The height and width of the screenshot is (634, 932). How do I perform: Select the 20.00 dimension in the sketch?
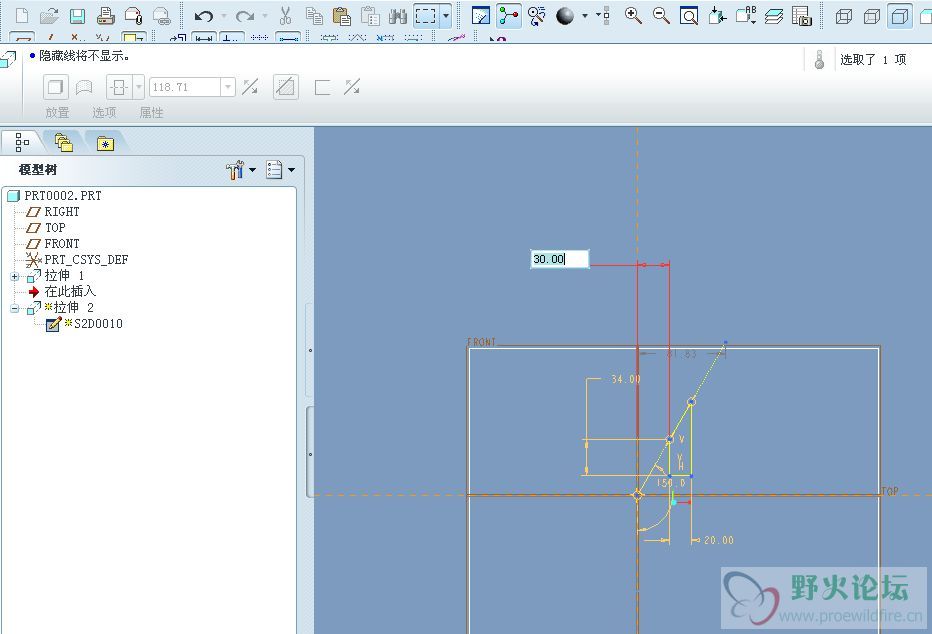pos(719,540)
